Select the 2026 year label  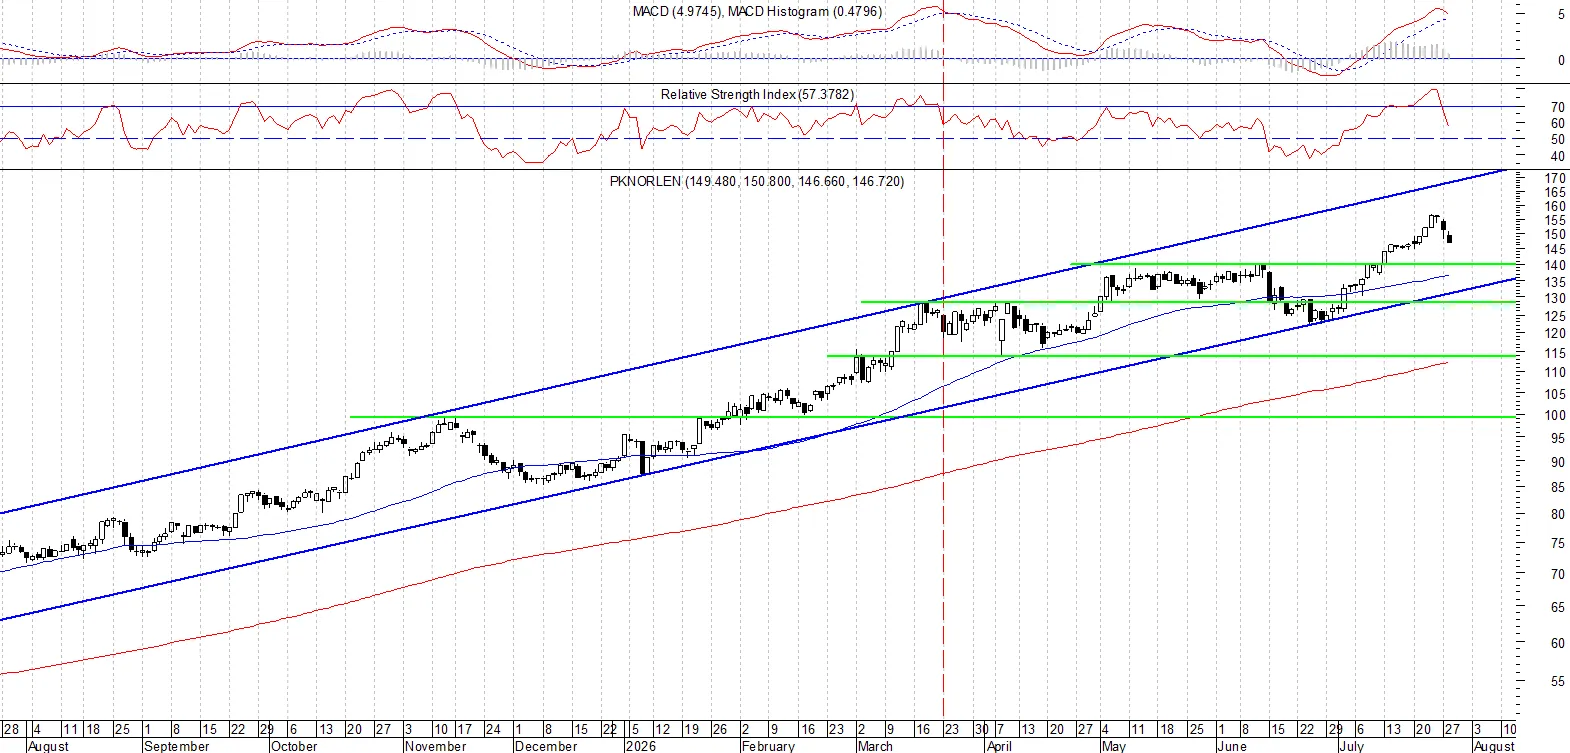click(640, 746)
